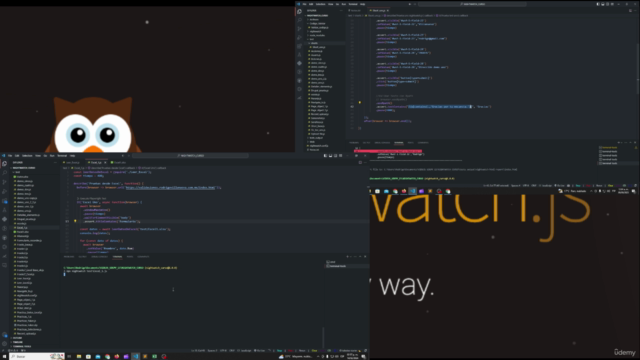This screenshot has width=640, height=360.
Task: Open Explorer more actions in the Excel_1.js window
Action: click(55, 162)
